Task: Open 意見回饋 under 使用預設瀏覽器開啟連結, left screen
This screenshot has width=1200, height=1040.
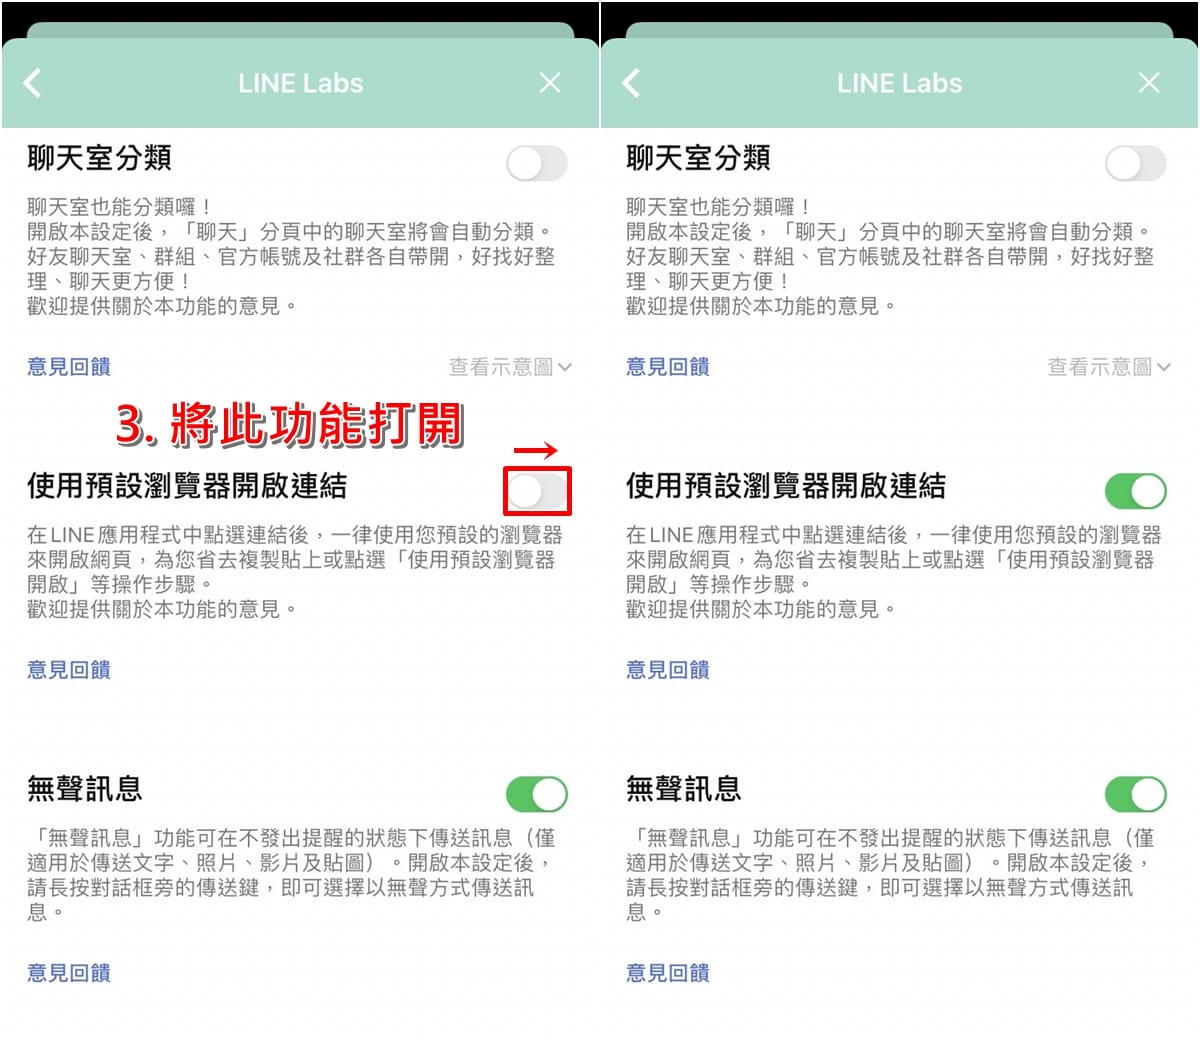Action: pos(69,670)
